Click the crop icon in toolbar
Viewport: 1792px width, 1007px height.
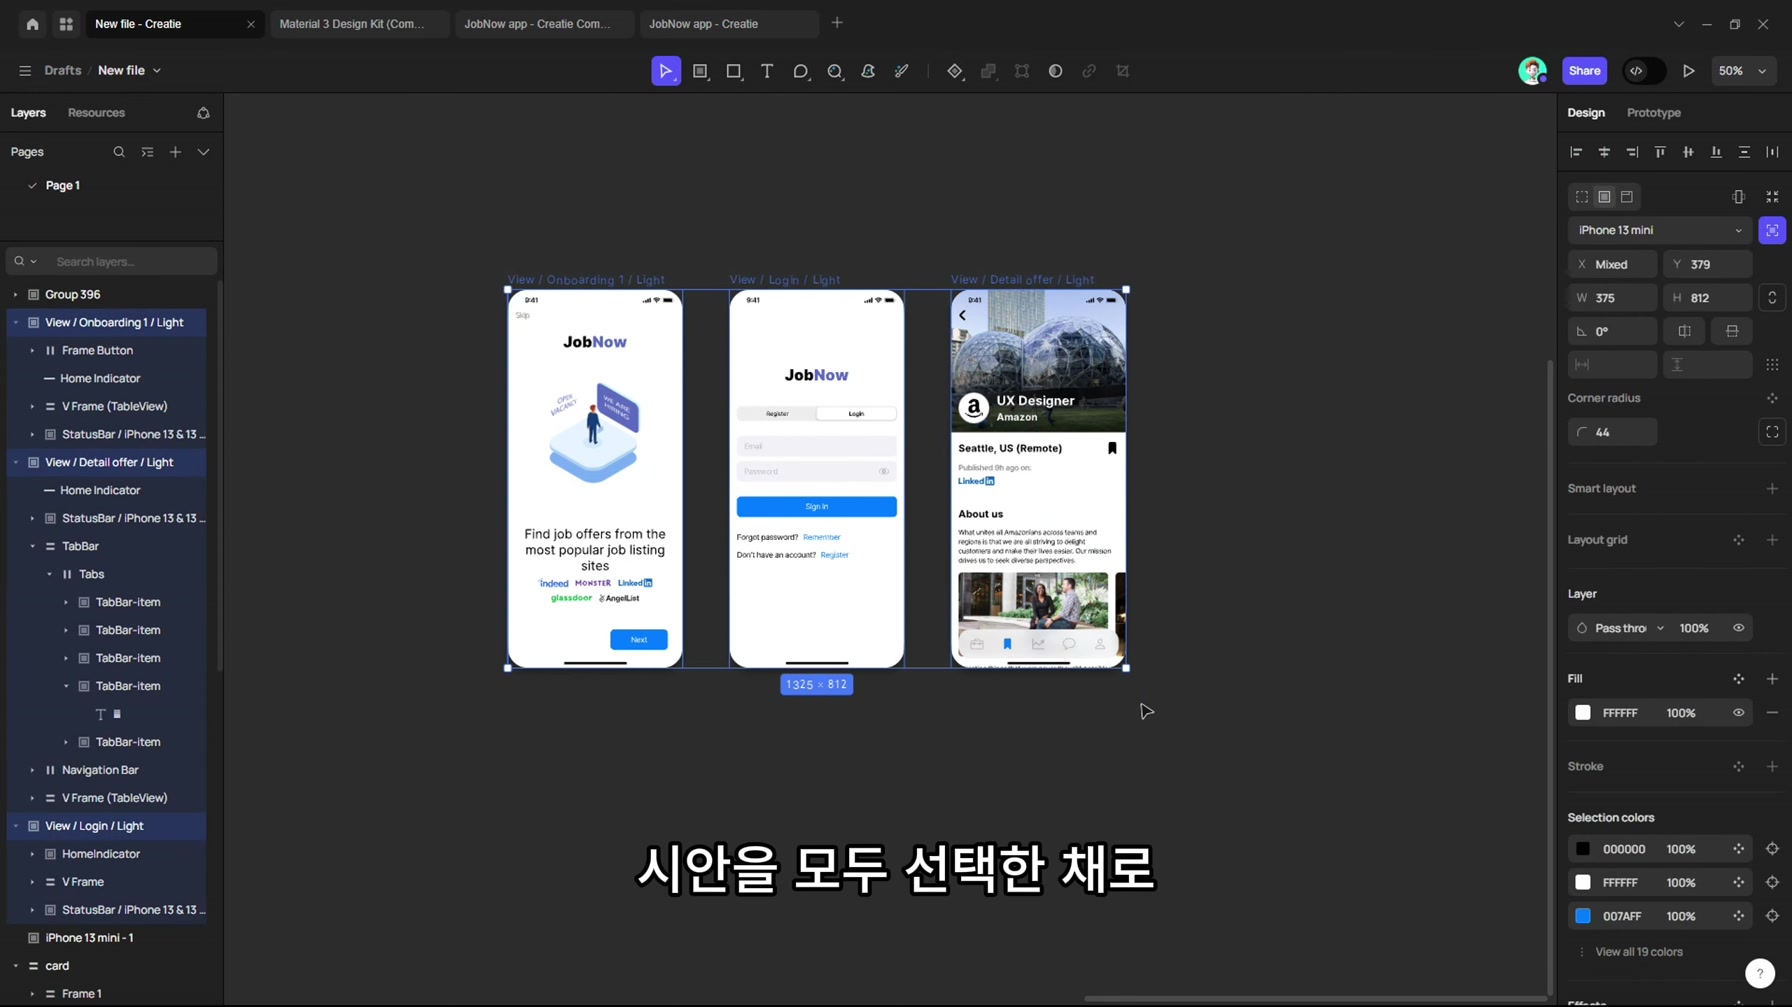click(1123, 71)
